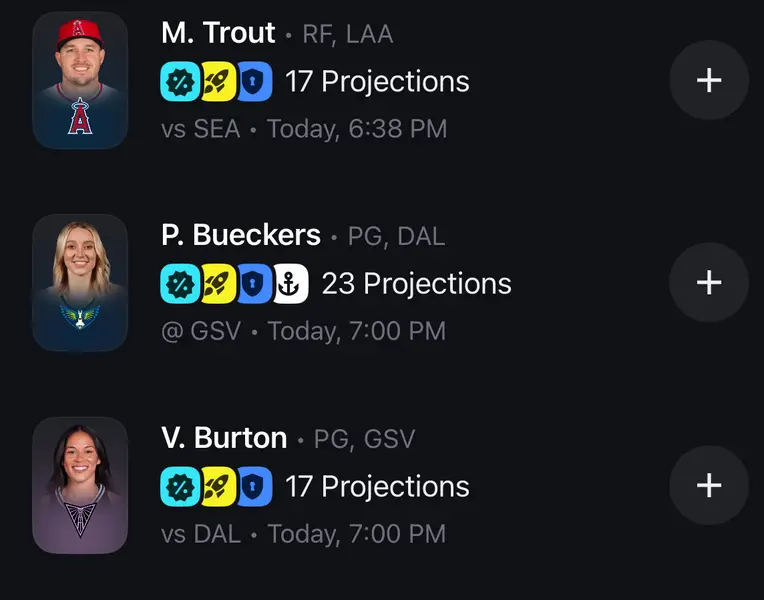Tap the yellow rocket badge for Bueckers
The height and width of the screenshot is (600, 764).
(x=217, y=283)
